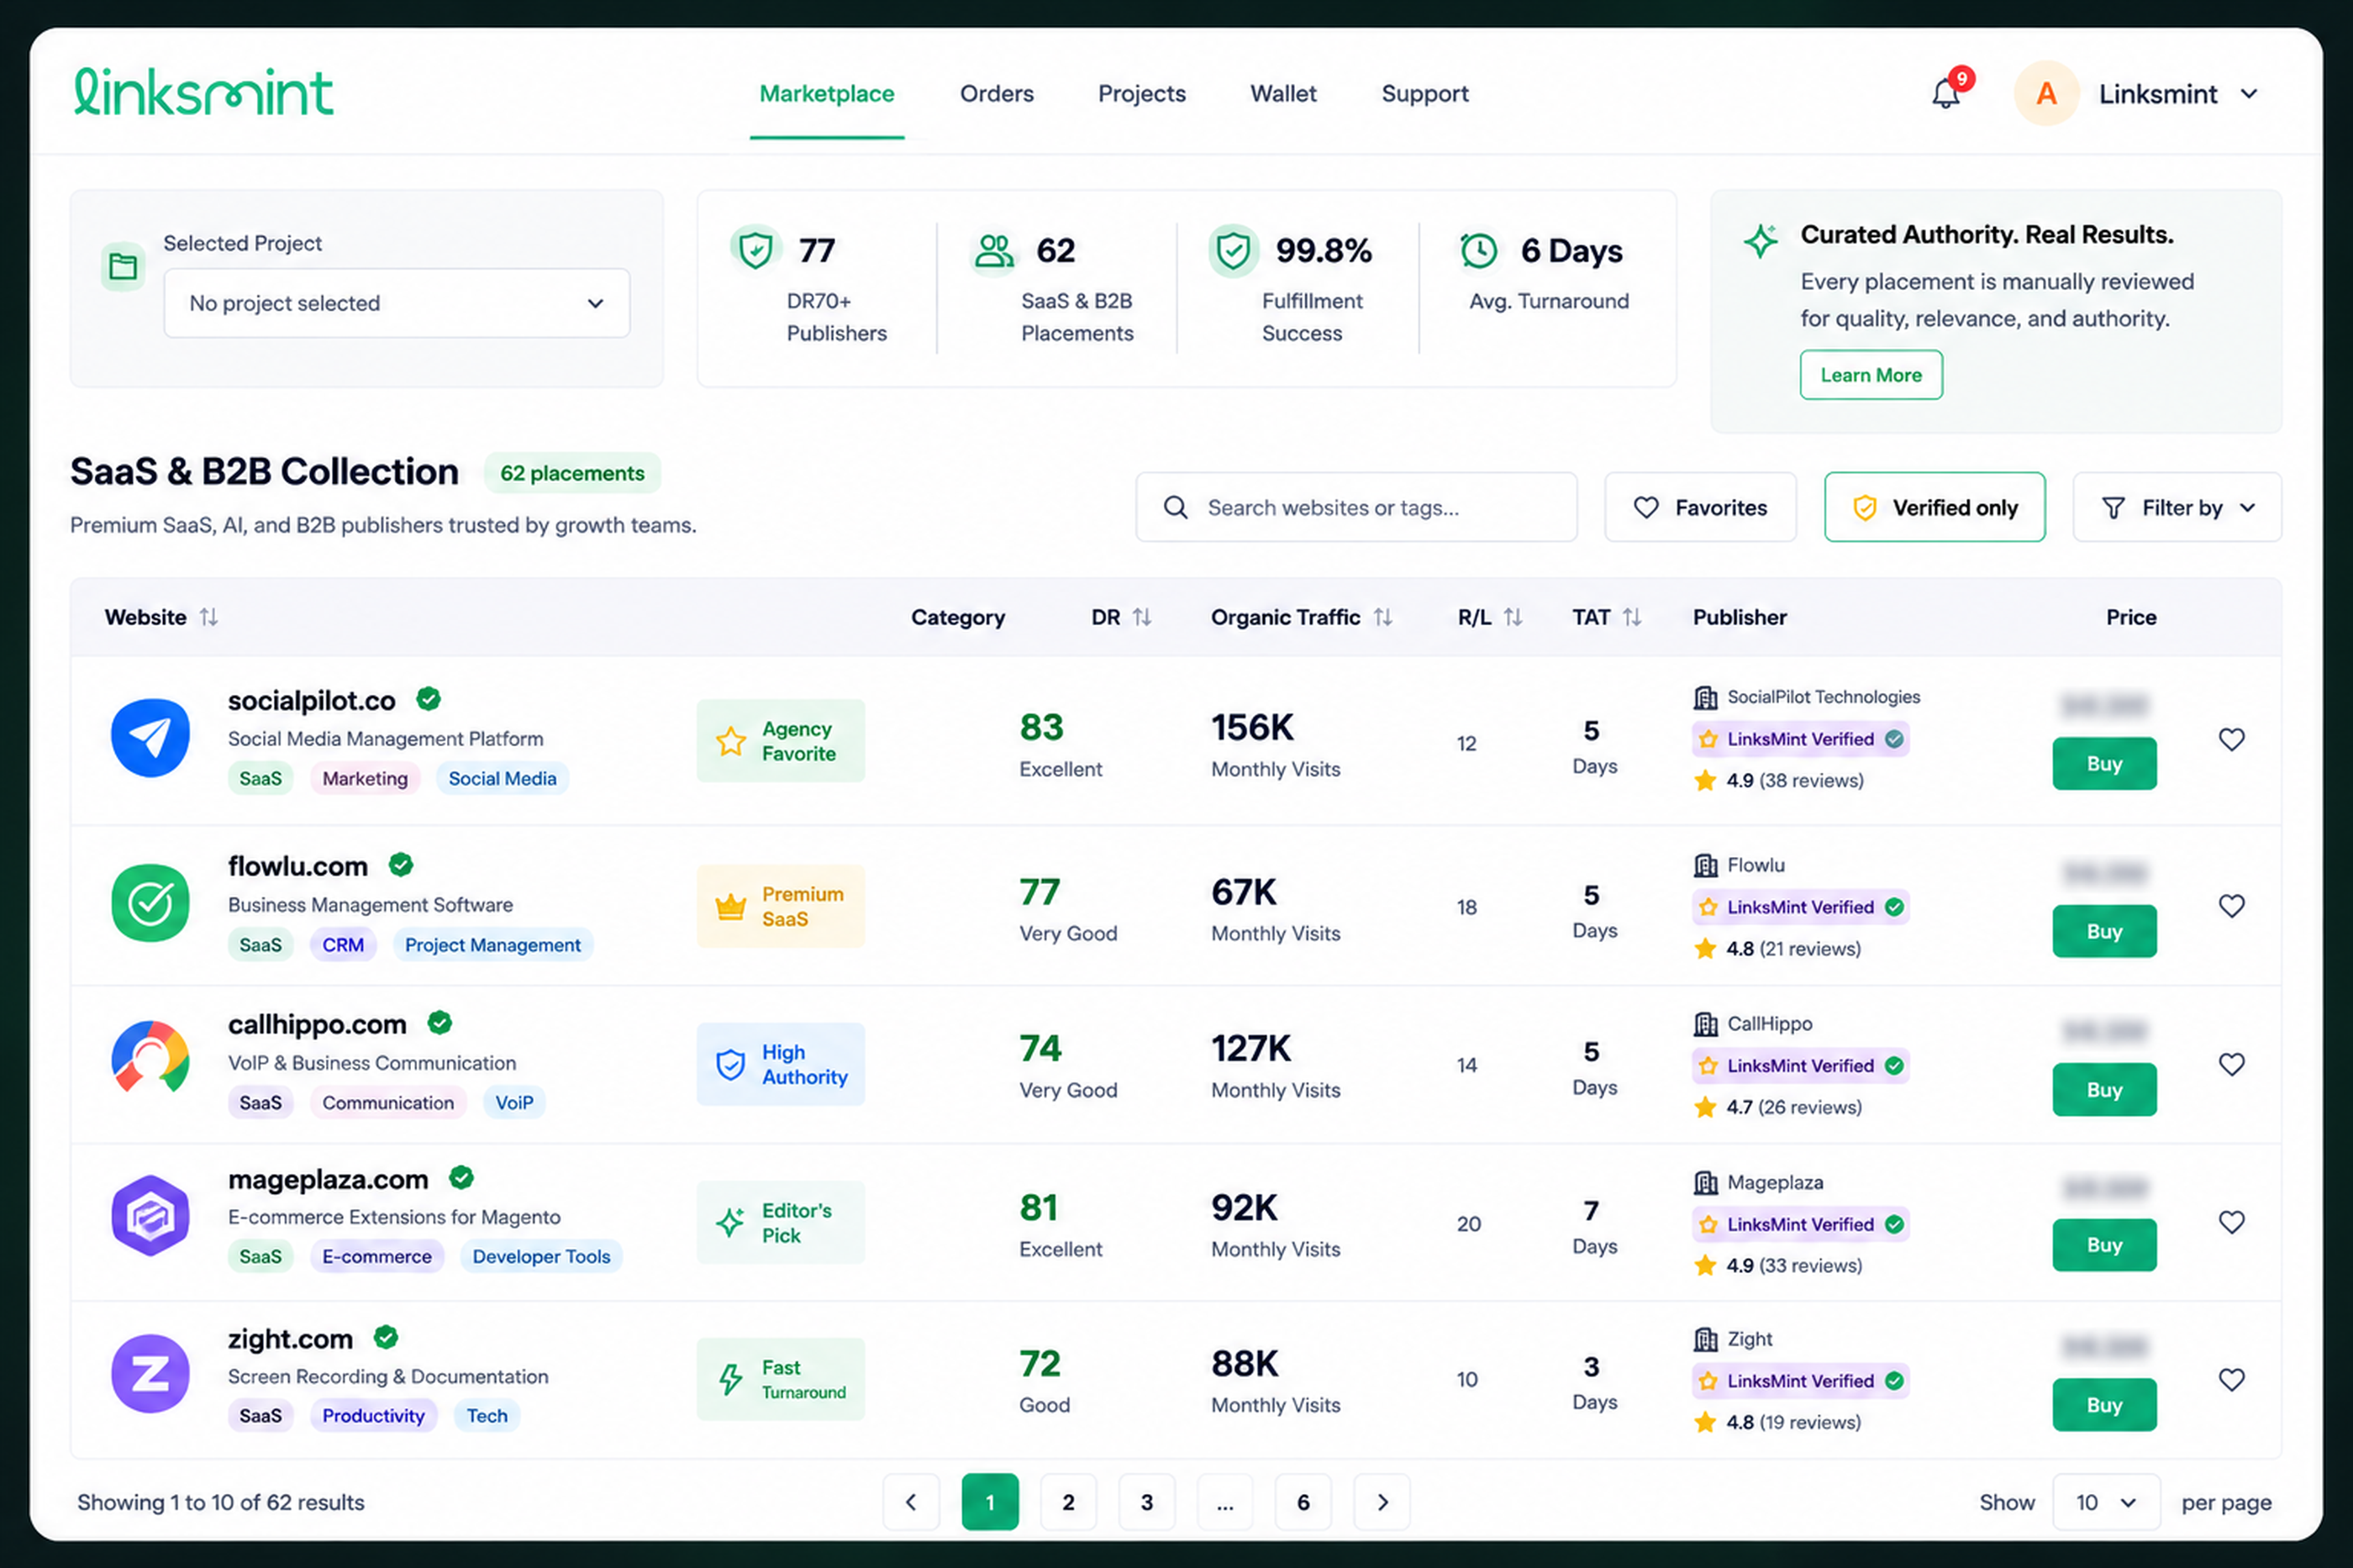This screenshot has width=2353, height=1568.
Task: Open the Linksmint account menu chevron
Action: coord(2249,94)
